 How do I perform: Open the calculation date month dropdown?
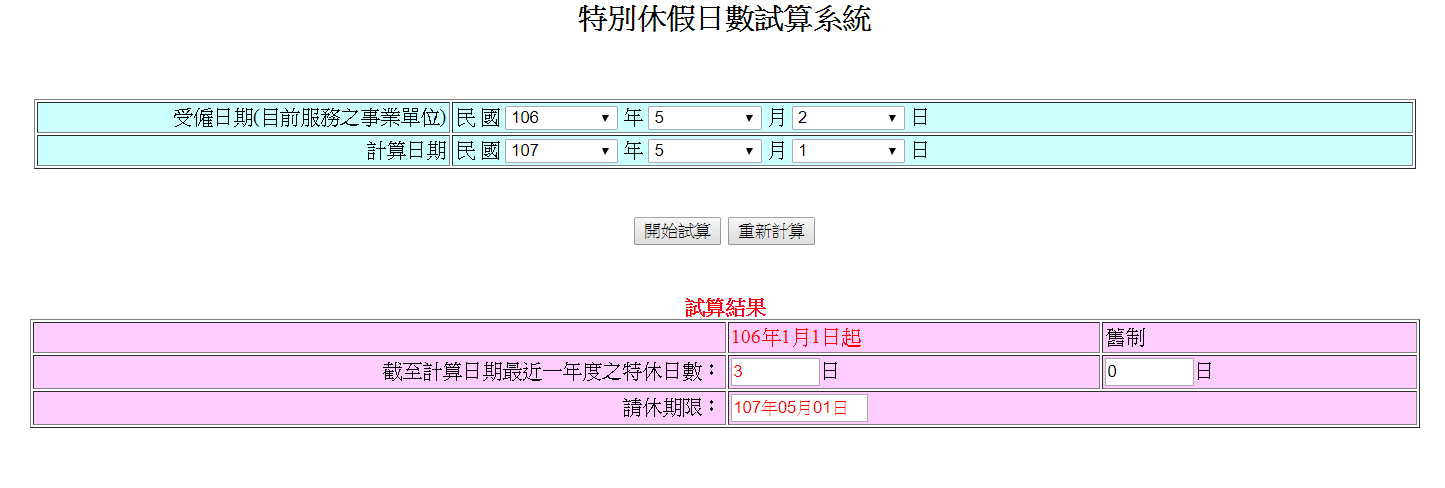pos(705,151)
